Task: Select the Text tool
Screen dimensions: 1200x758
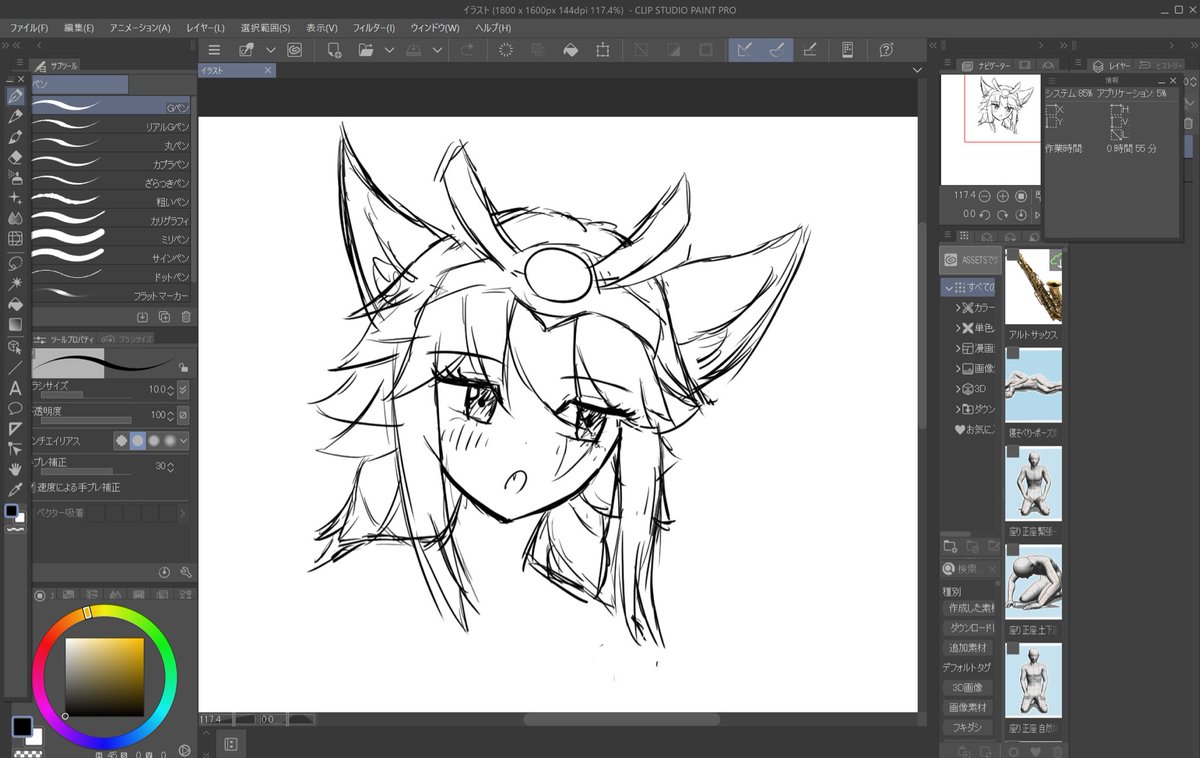Action: (x=15, y=388)
